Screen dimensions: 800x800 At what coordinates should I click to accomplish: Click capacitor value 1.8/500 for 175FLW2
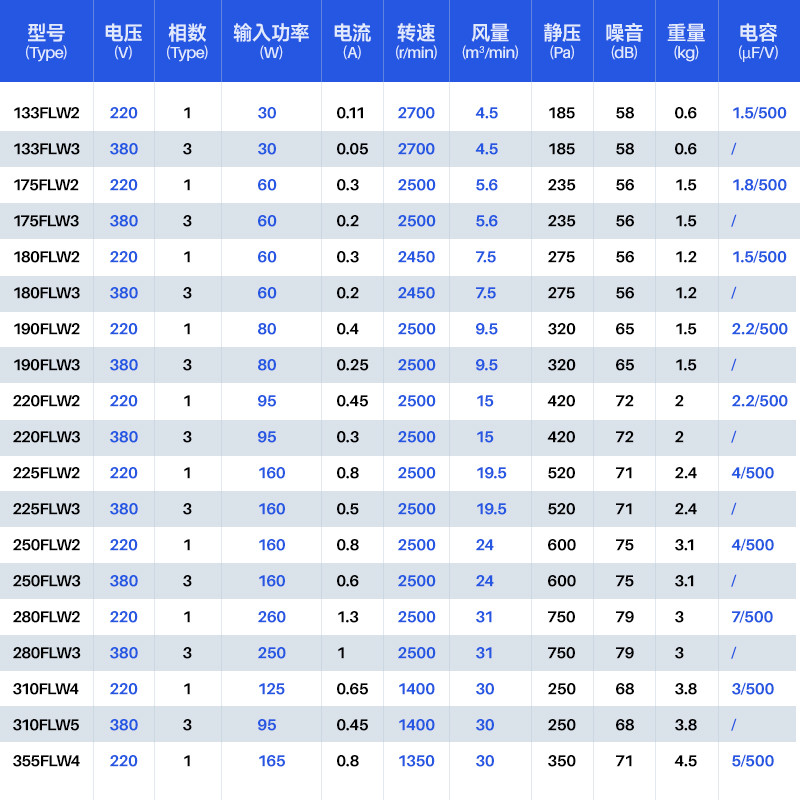759,185
